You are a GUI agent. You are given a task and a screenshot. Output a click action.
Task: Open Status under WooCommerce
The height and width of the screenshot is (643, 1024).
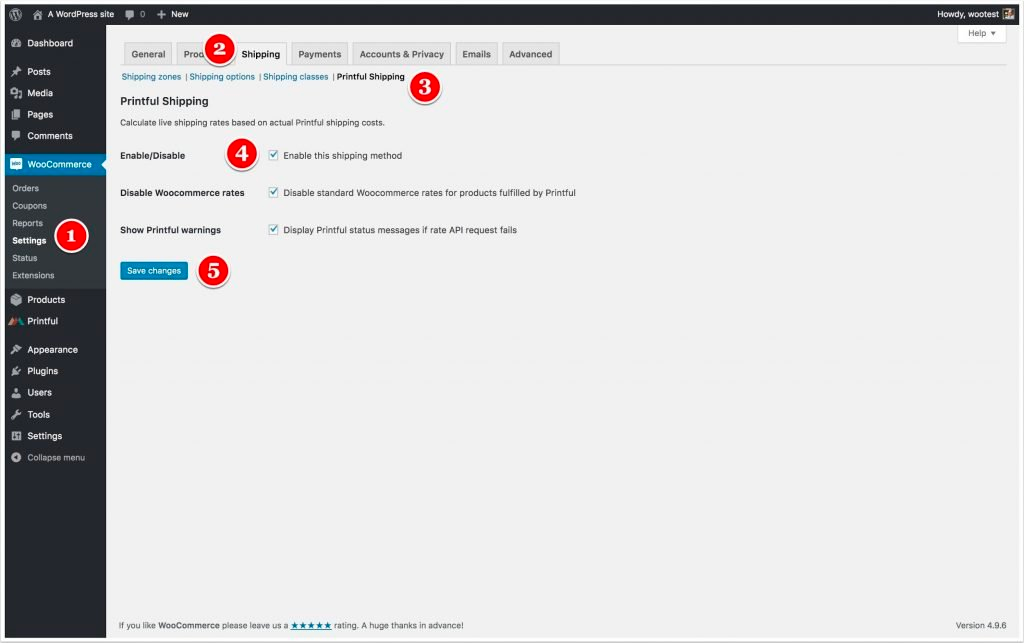point(25,258)
